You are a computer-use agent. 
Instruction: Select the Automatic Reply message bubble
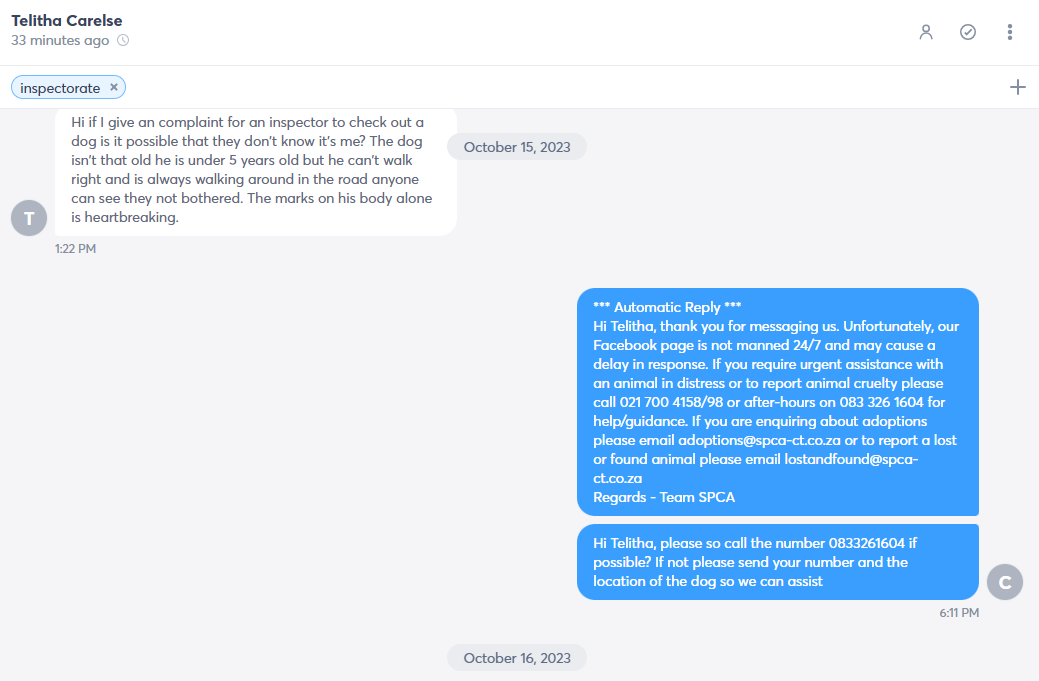point(778,402)
